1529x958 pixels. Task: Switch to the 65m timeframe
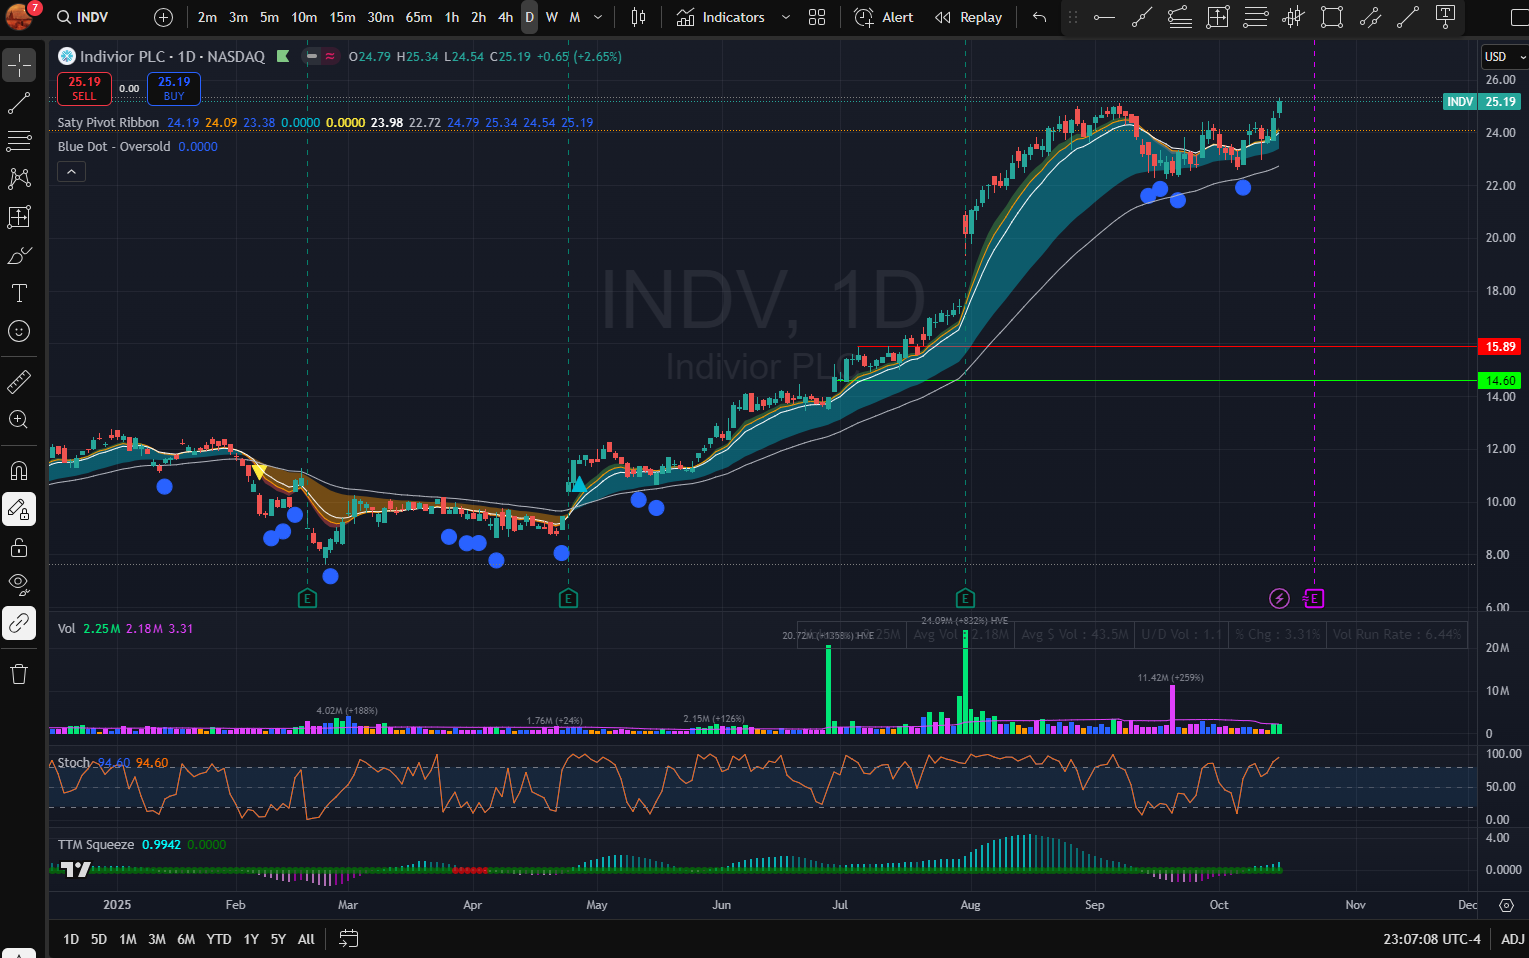point(419,17)
